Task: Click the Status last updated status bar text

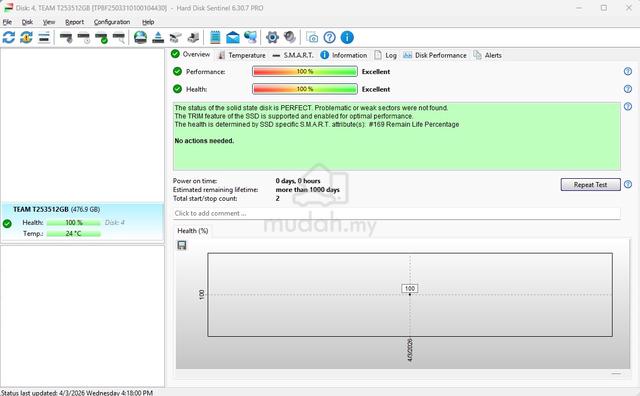Action: click(x=77, y=393)
